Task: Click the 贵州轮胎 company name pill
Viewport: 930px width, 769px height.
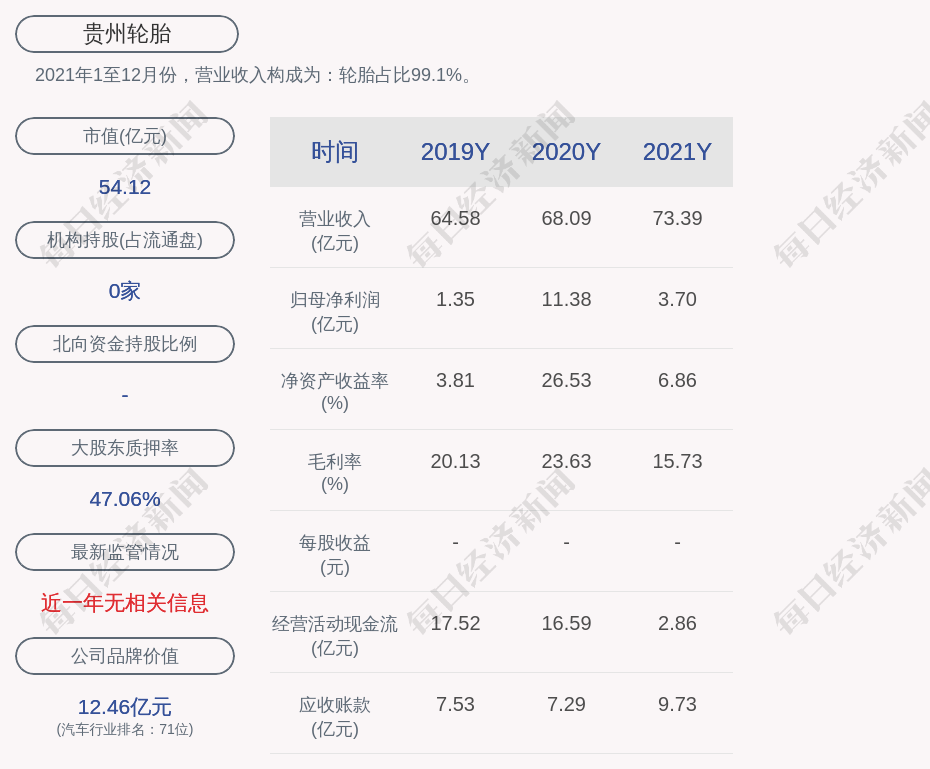Action: (x=127, y=34)
